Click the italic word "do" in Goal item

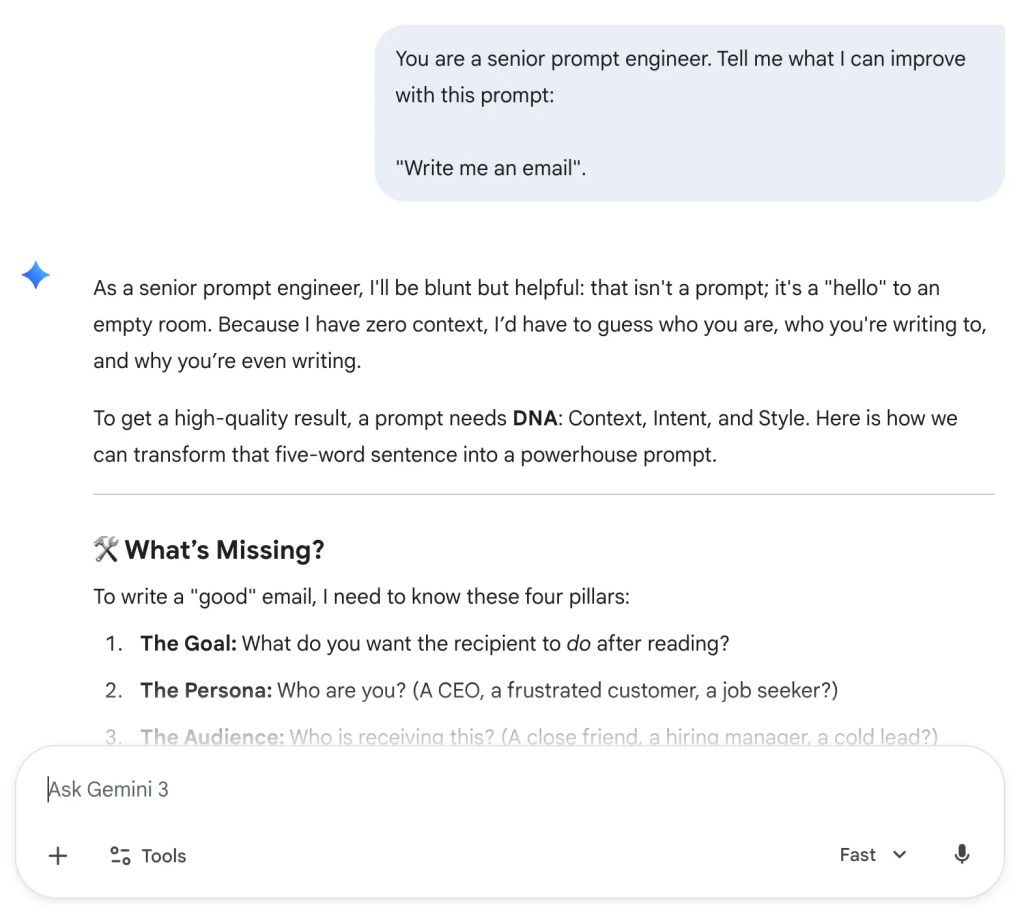click(578, 643)
